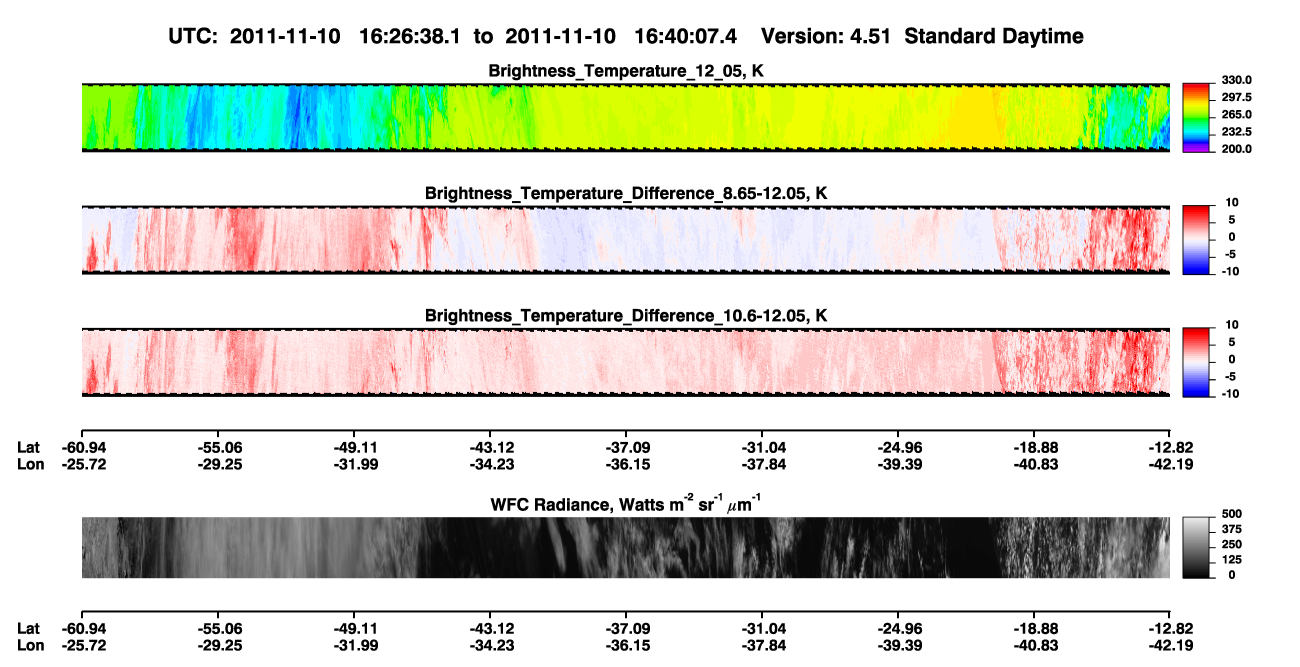
Task: Click the 10.6-12.05 difference image panel
Action: coord(625,362)
